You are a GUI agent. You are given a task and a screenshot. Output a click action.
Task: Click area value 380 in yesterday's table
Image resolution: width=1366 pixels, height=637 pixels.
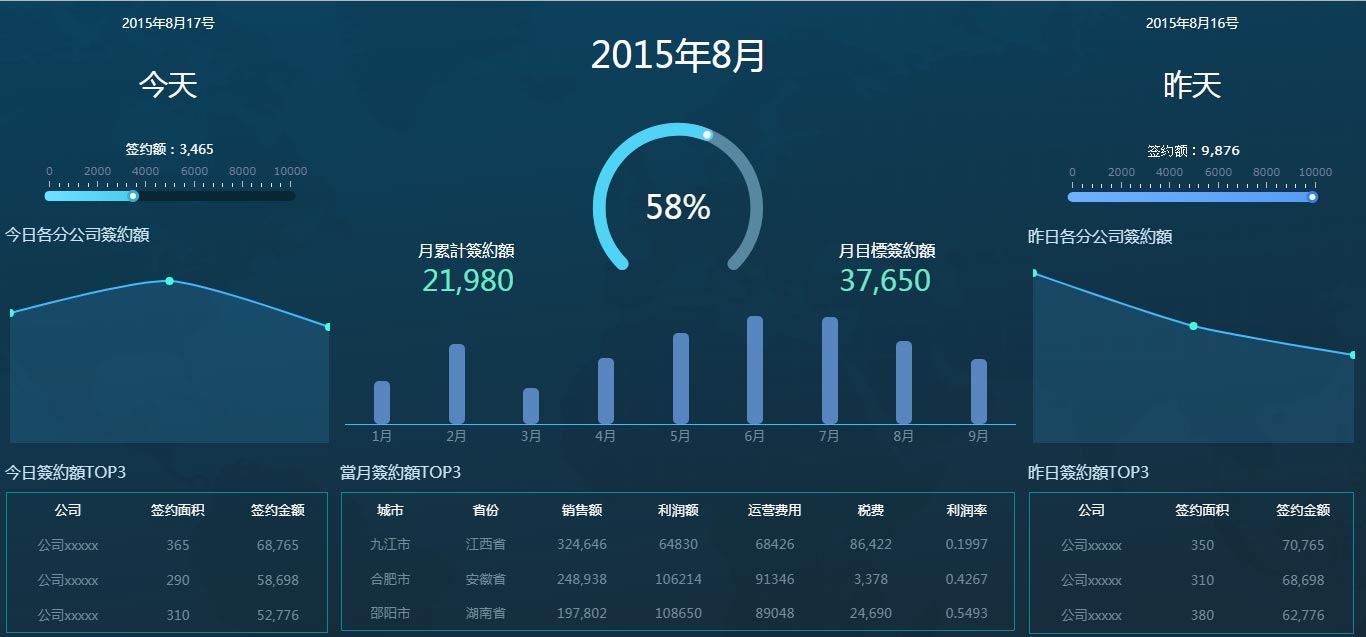1202,615
